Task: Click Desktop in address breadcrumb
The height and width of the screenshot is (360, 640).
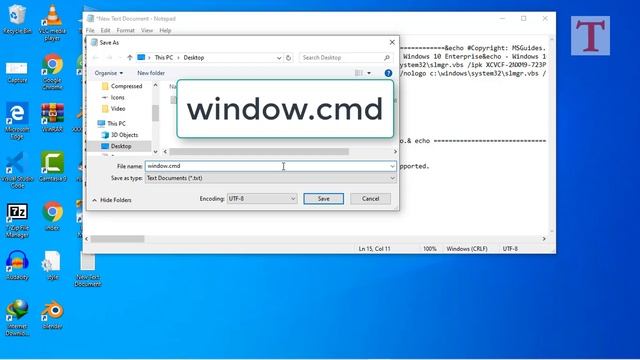Action: [194, 58]
